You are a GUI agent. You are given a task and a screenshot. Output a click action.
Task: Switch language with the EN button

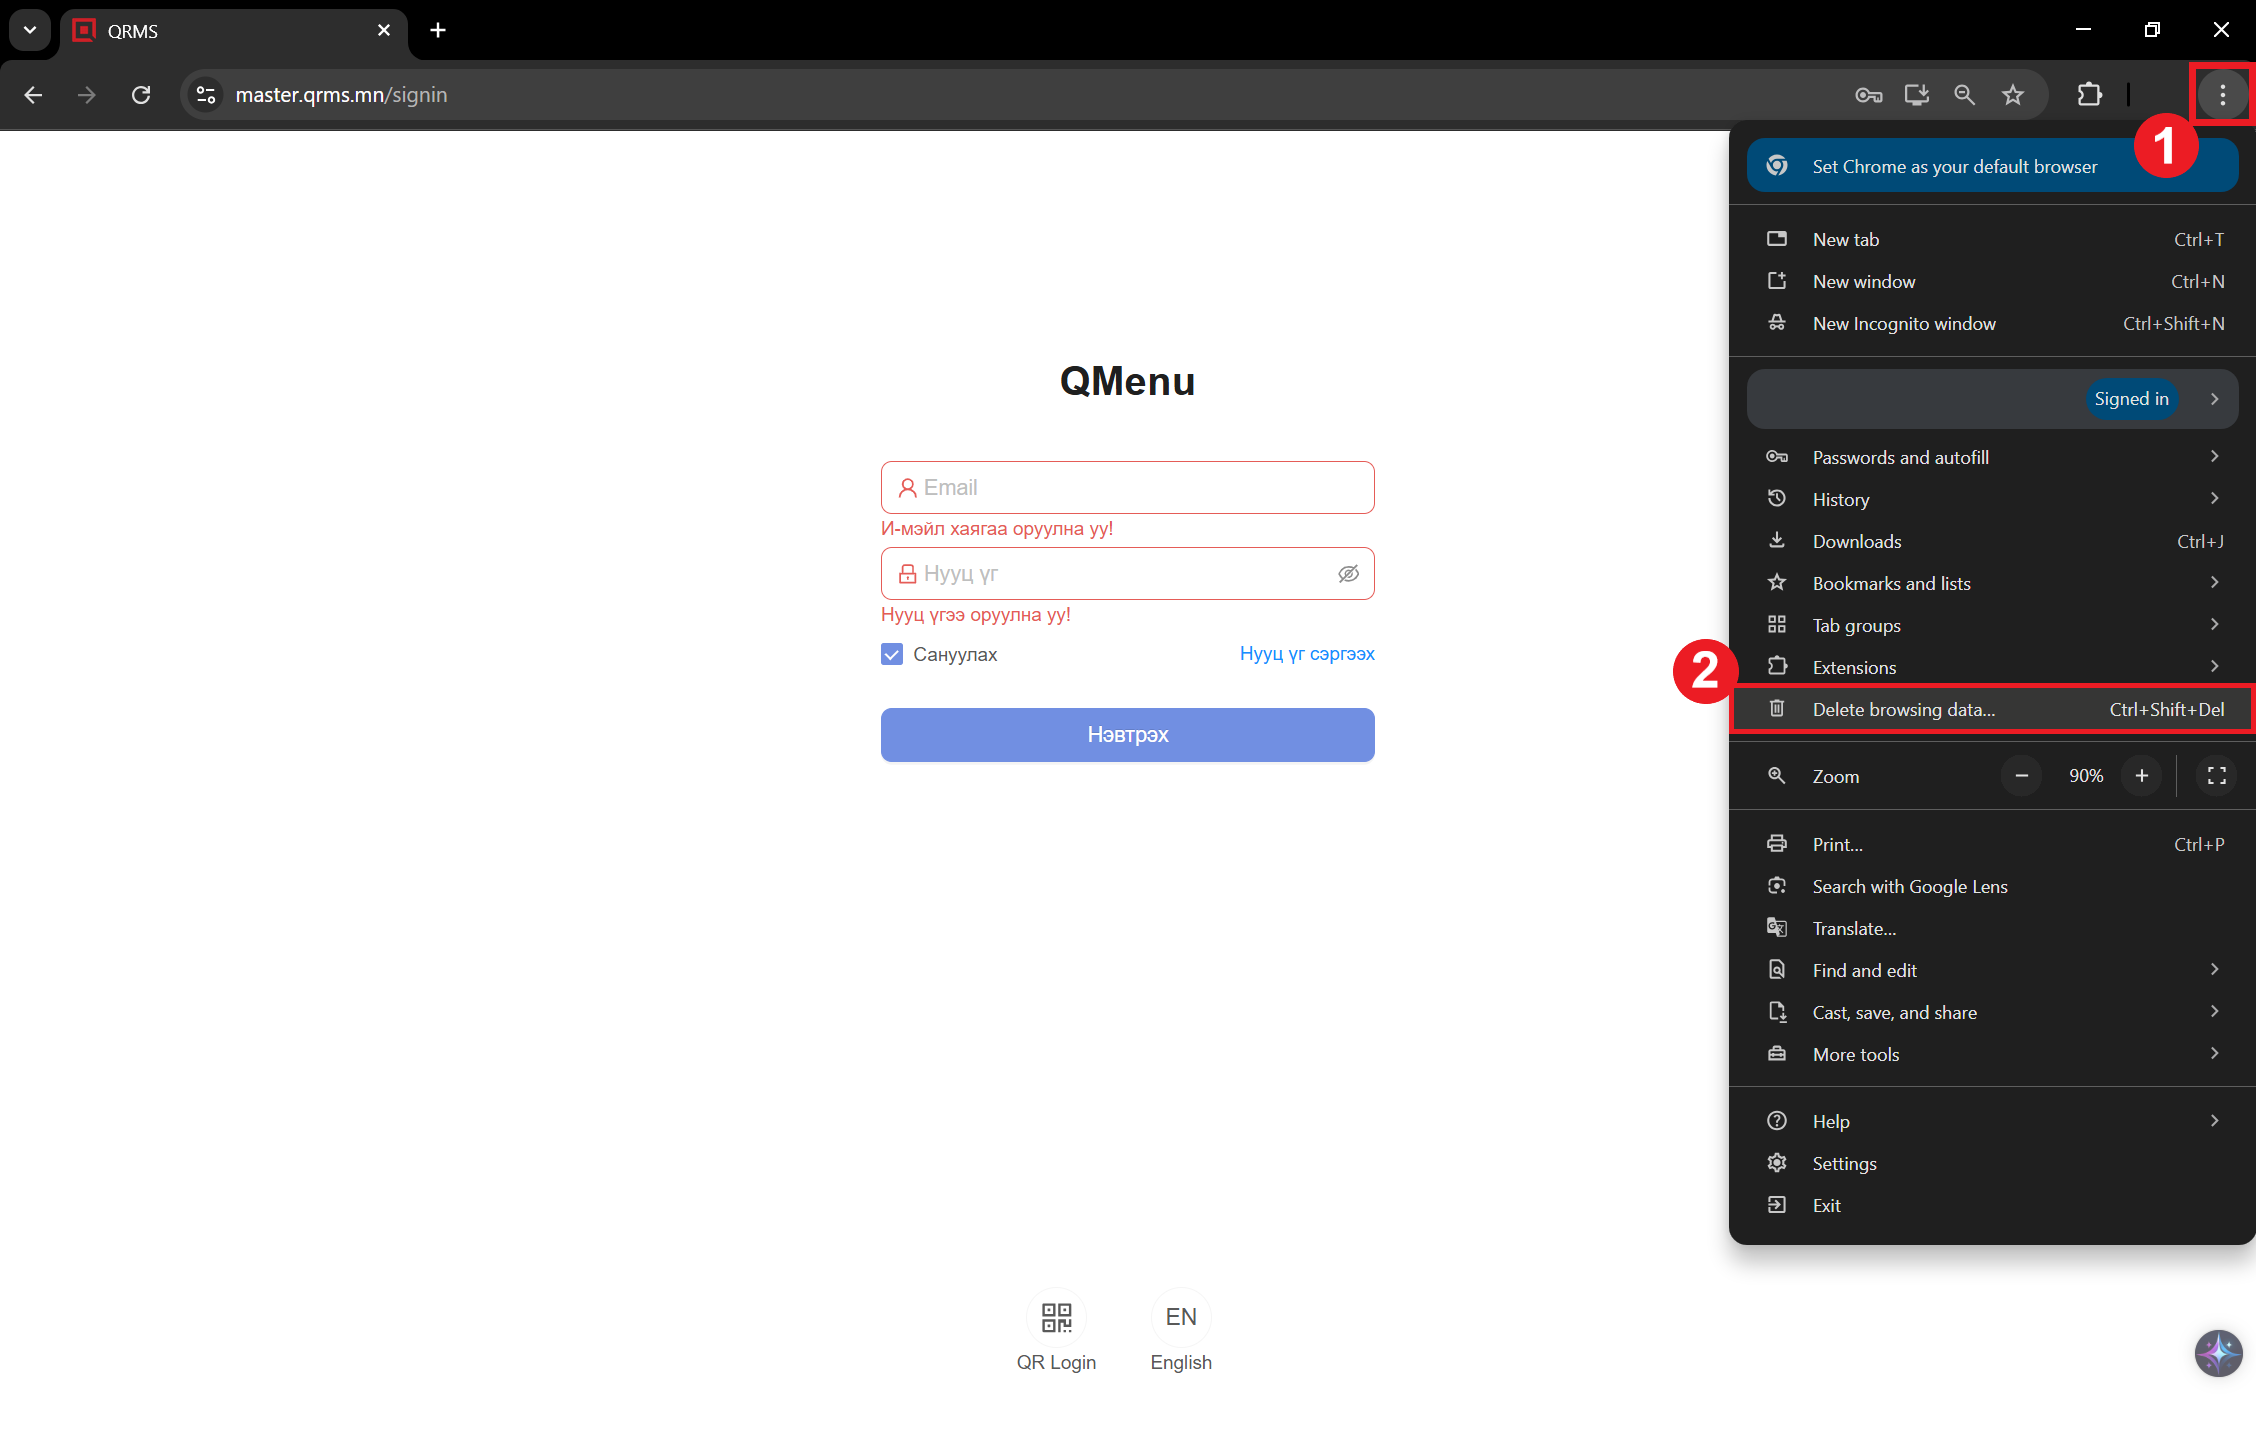[1181, 1318]
